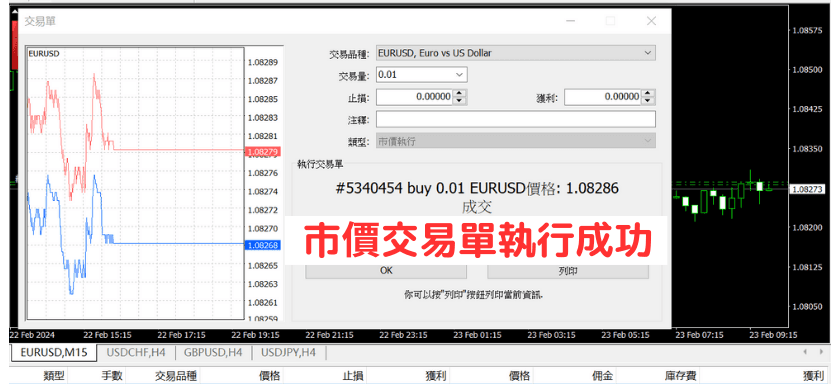This screenshot has width=840, height=384.
Task: Switch to the USDJPY,H4 chart tab
Action: (x=288, y=352)
